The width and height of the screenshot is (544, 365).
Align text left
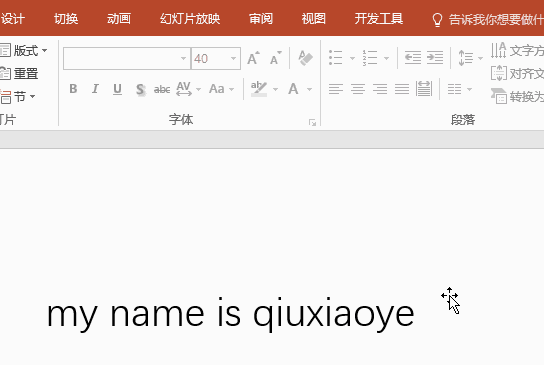tap(336, 89)
